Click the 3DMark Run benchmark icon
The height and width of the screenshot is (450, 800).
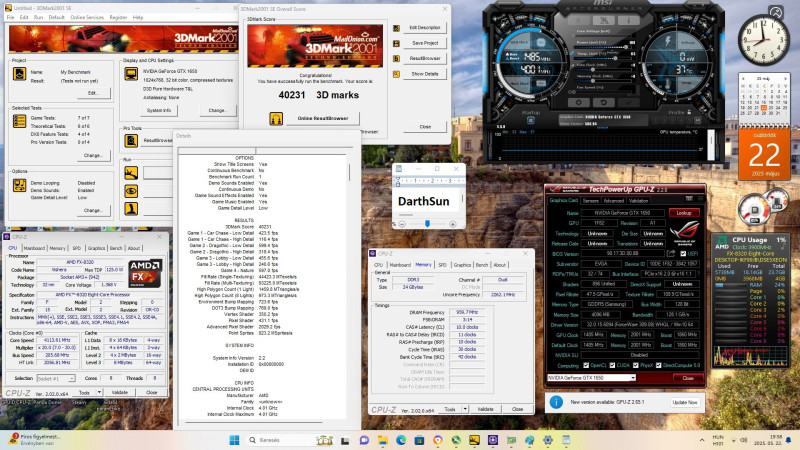(131, 173)
